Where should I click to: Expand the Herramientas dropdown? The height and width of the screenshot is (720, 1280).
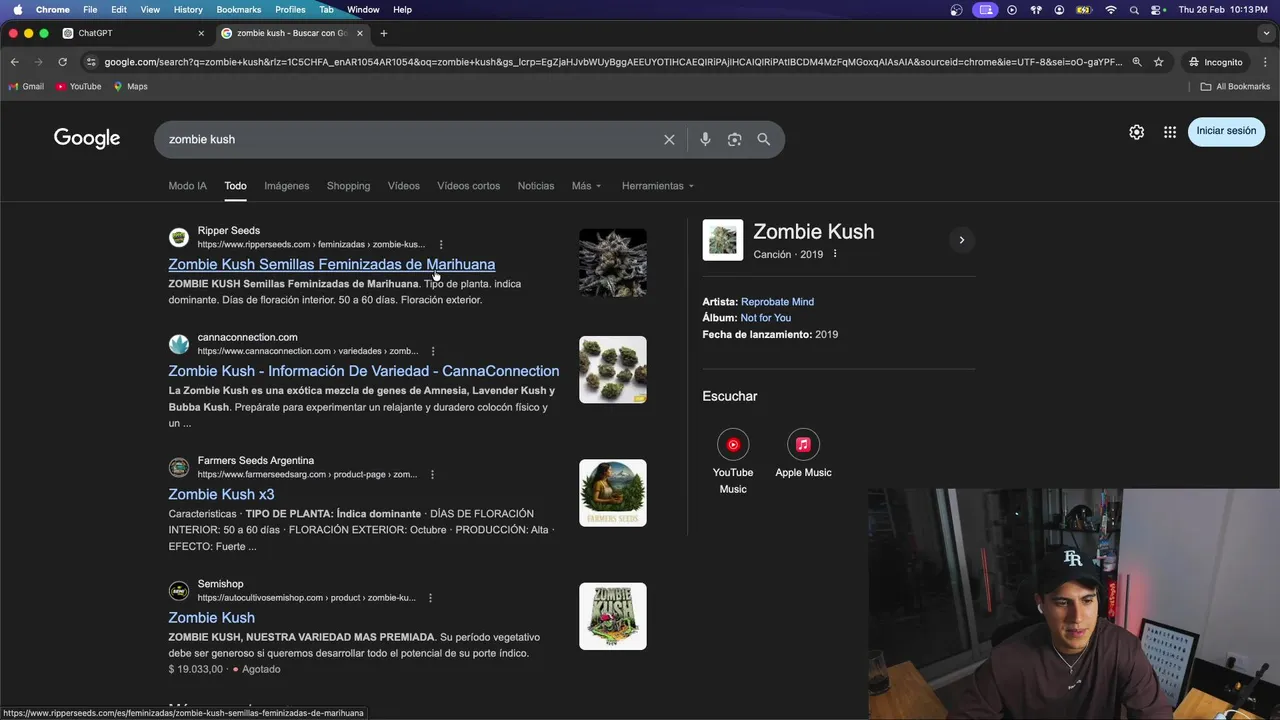click(657, 186)
